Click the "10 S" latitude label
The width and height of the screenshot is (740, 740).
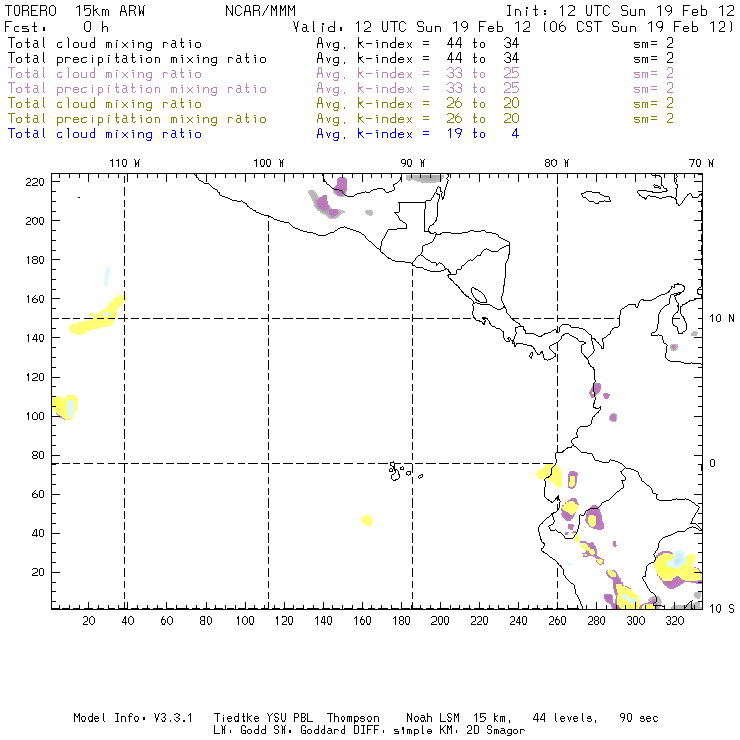(722, 609)
